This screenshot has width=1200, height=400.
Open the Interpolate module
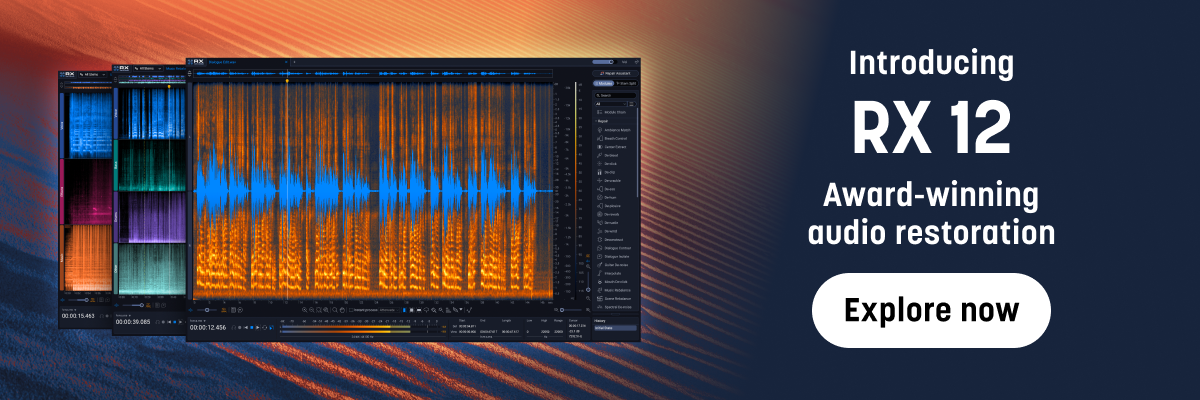[610, 273]
